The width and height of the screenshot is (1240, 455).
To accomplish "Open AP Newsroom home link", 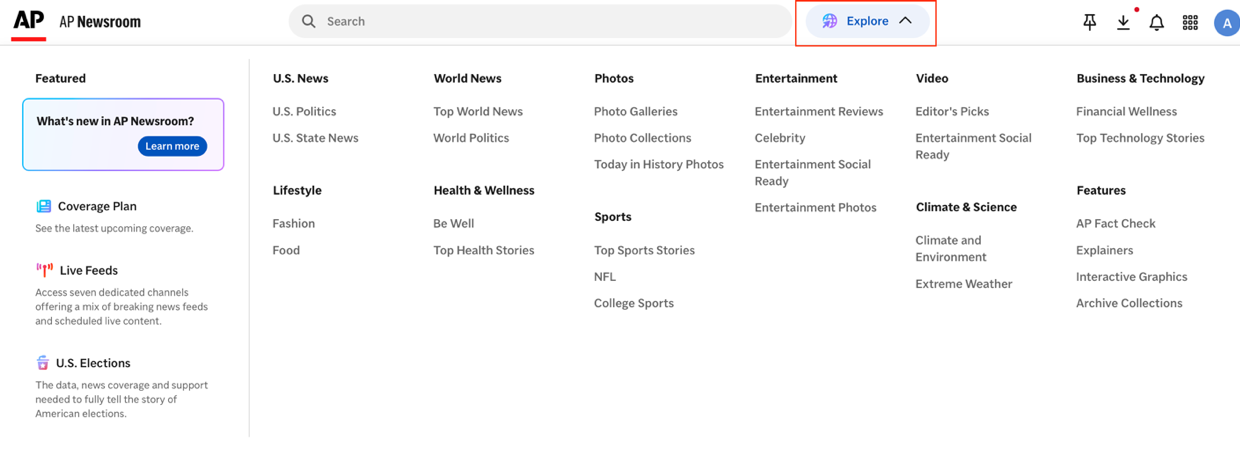I will [x=100, y=22].
